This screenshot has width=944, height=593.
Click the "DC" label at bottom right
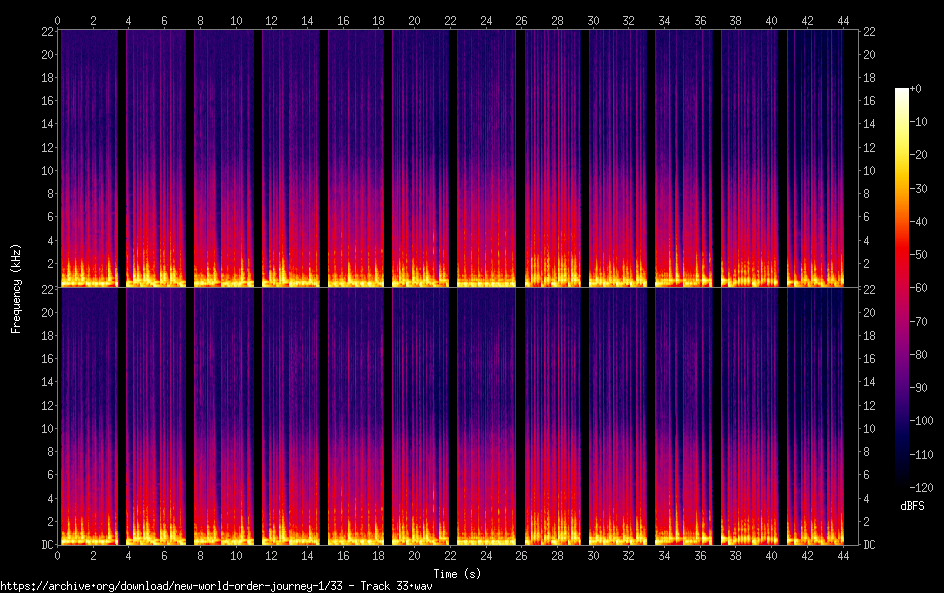pyautogui.click(x=870, y=544)
